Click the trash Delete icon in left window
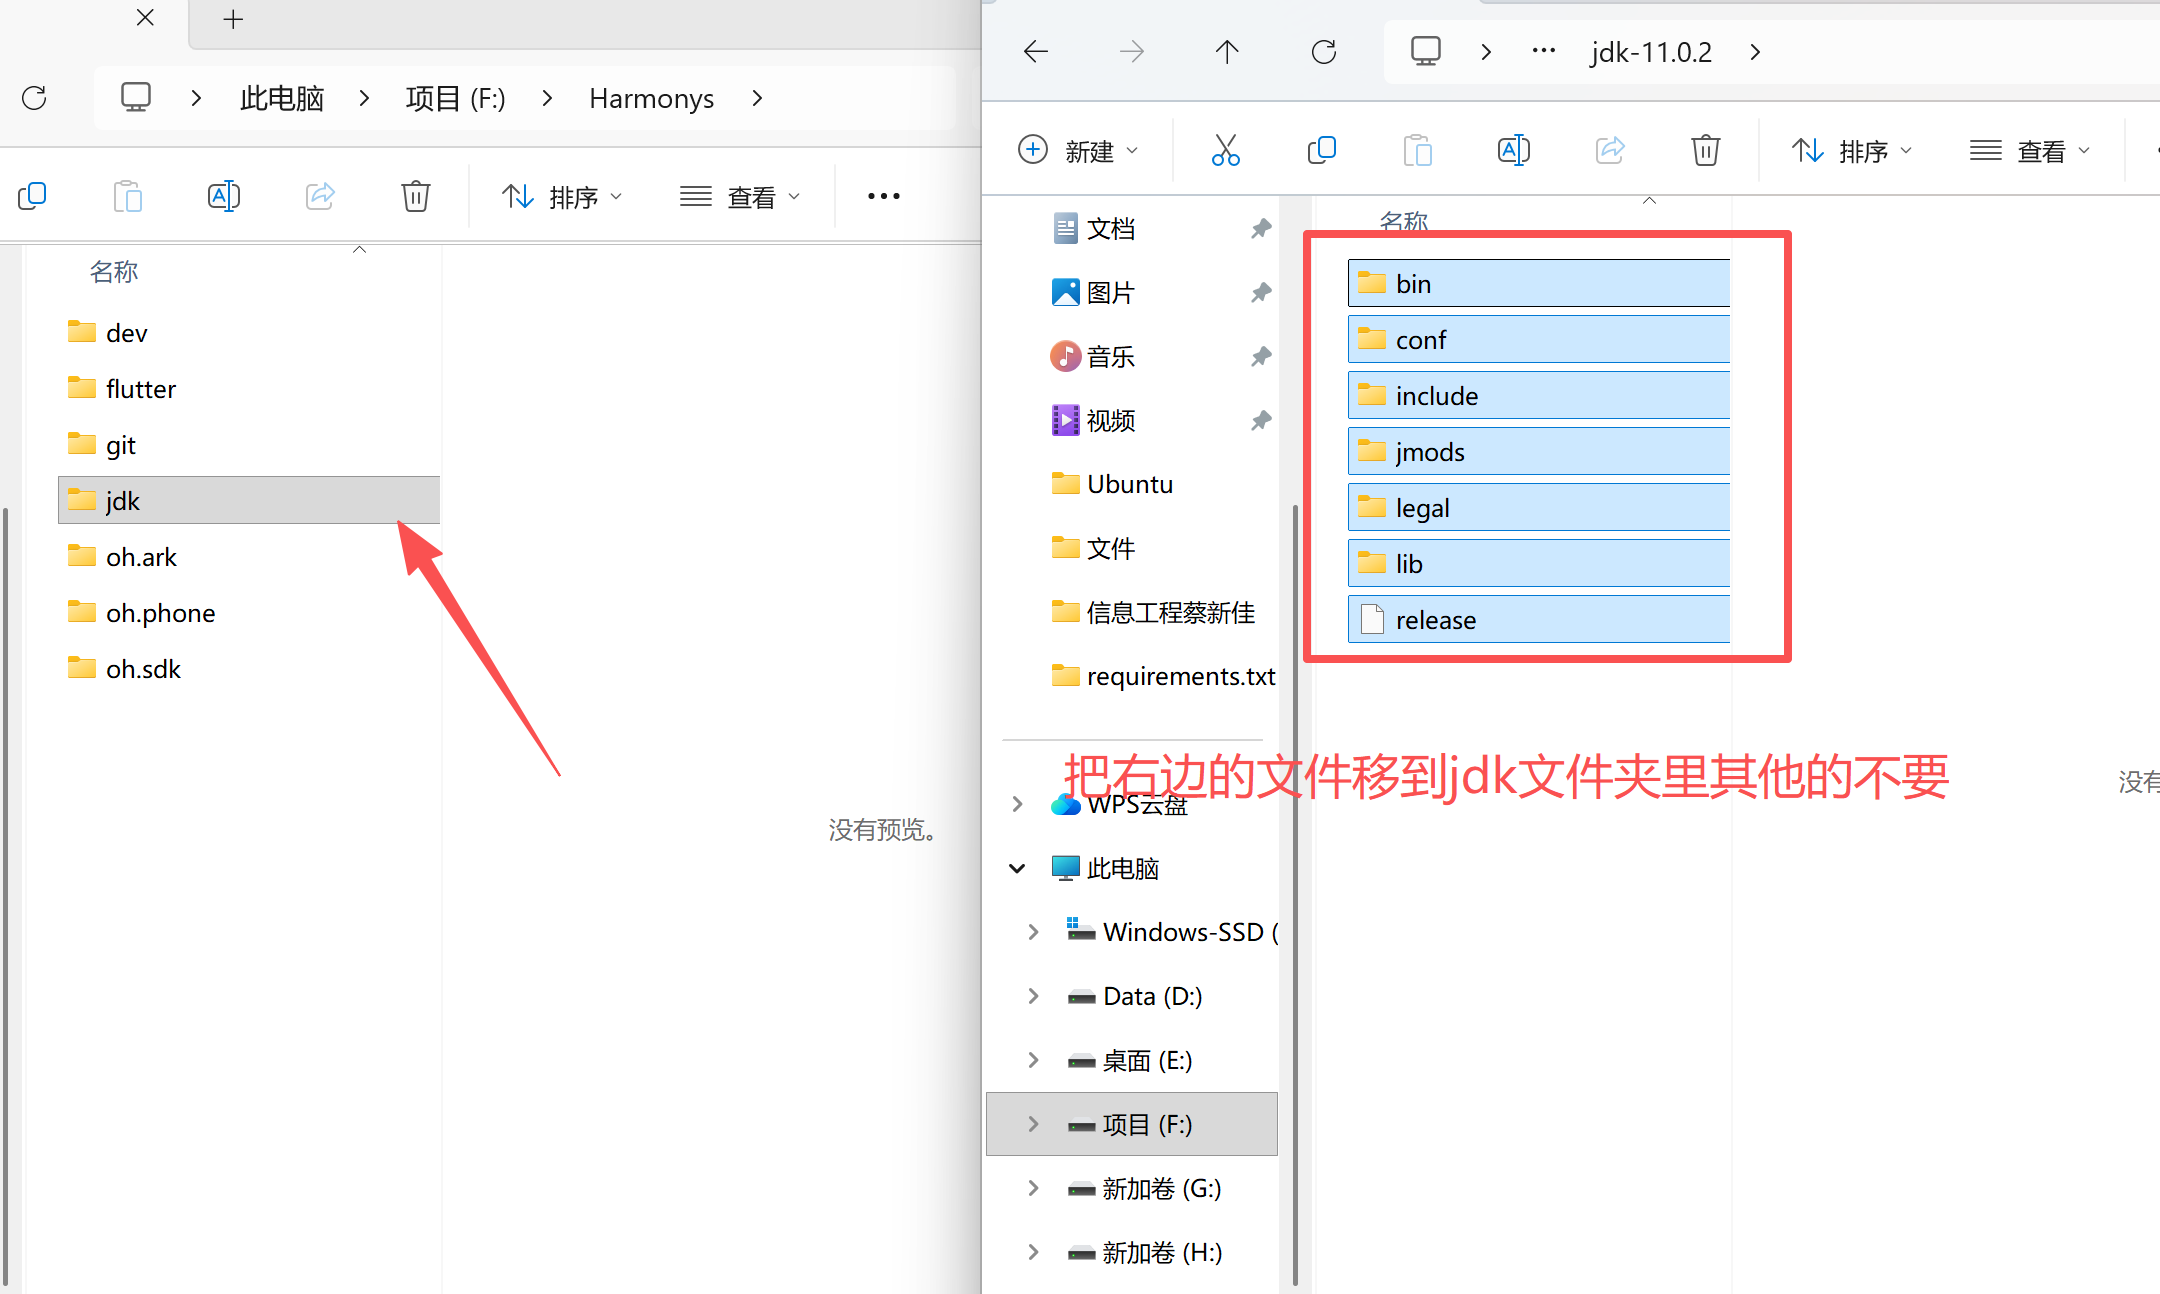The image size is (2160, 1294). pyautogui.click(x=416, y=196)
